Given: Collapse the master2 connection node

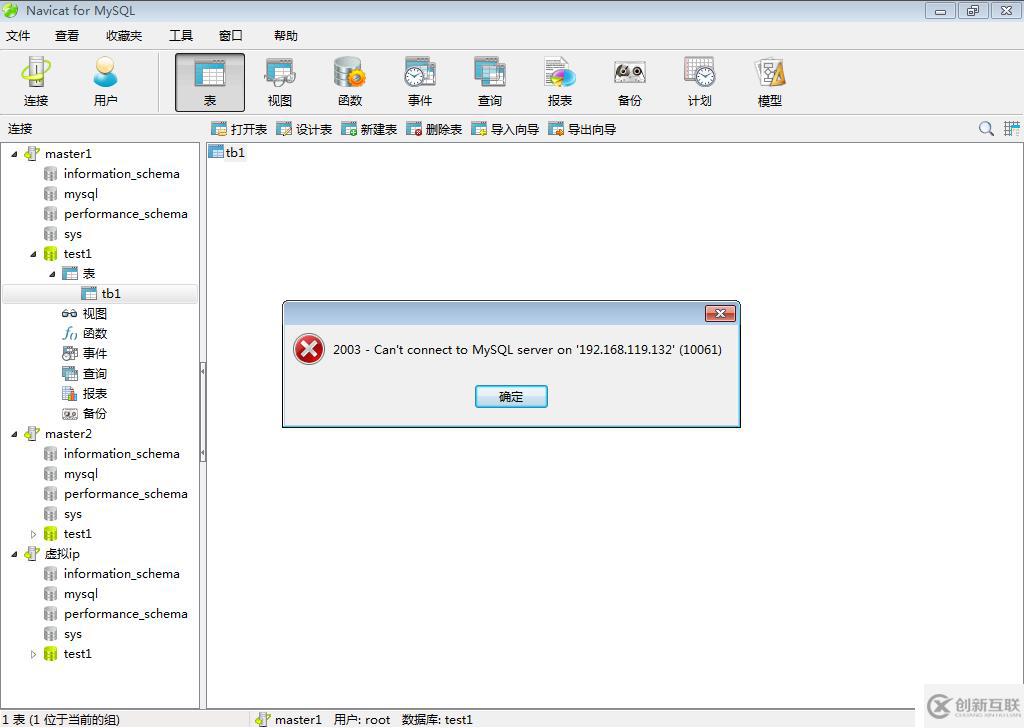Looking at the screenshot, I should 14,434.
